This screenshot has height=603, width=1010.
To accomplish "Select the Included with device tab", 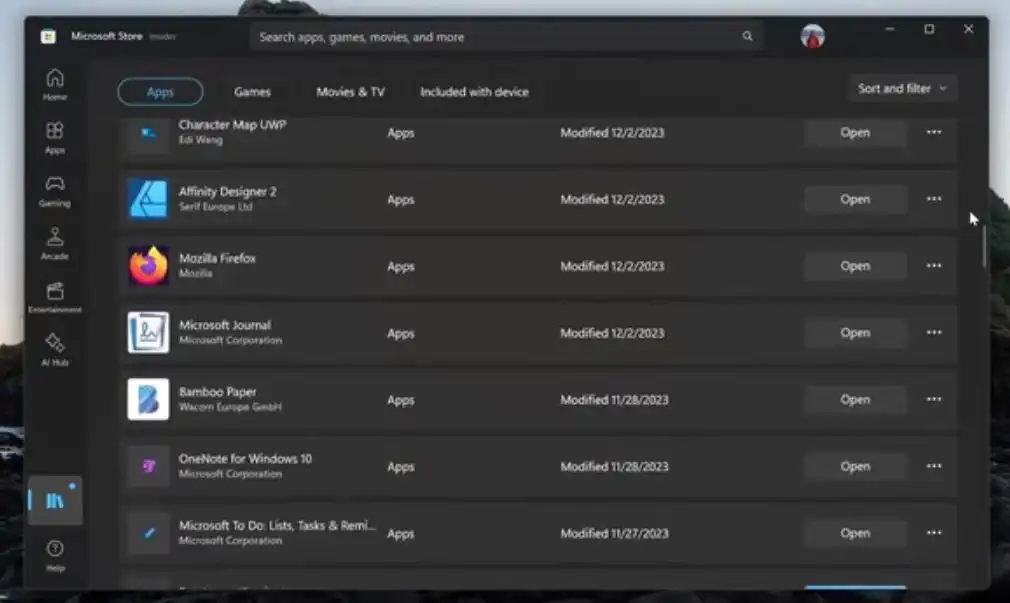I will [x=474, y=92].
